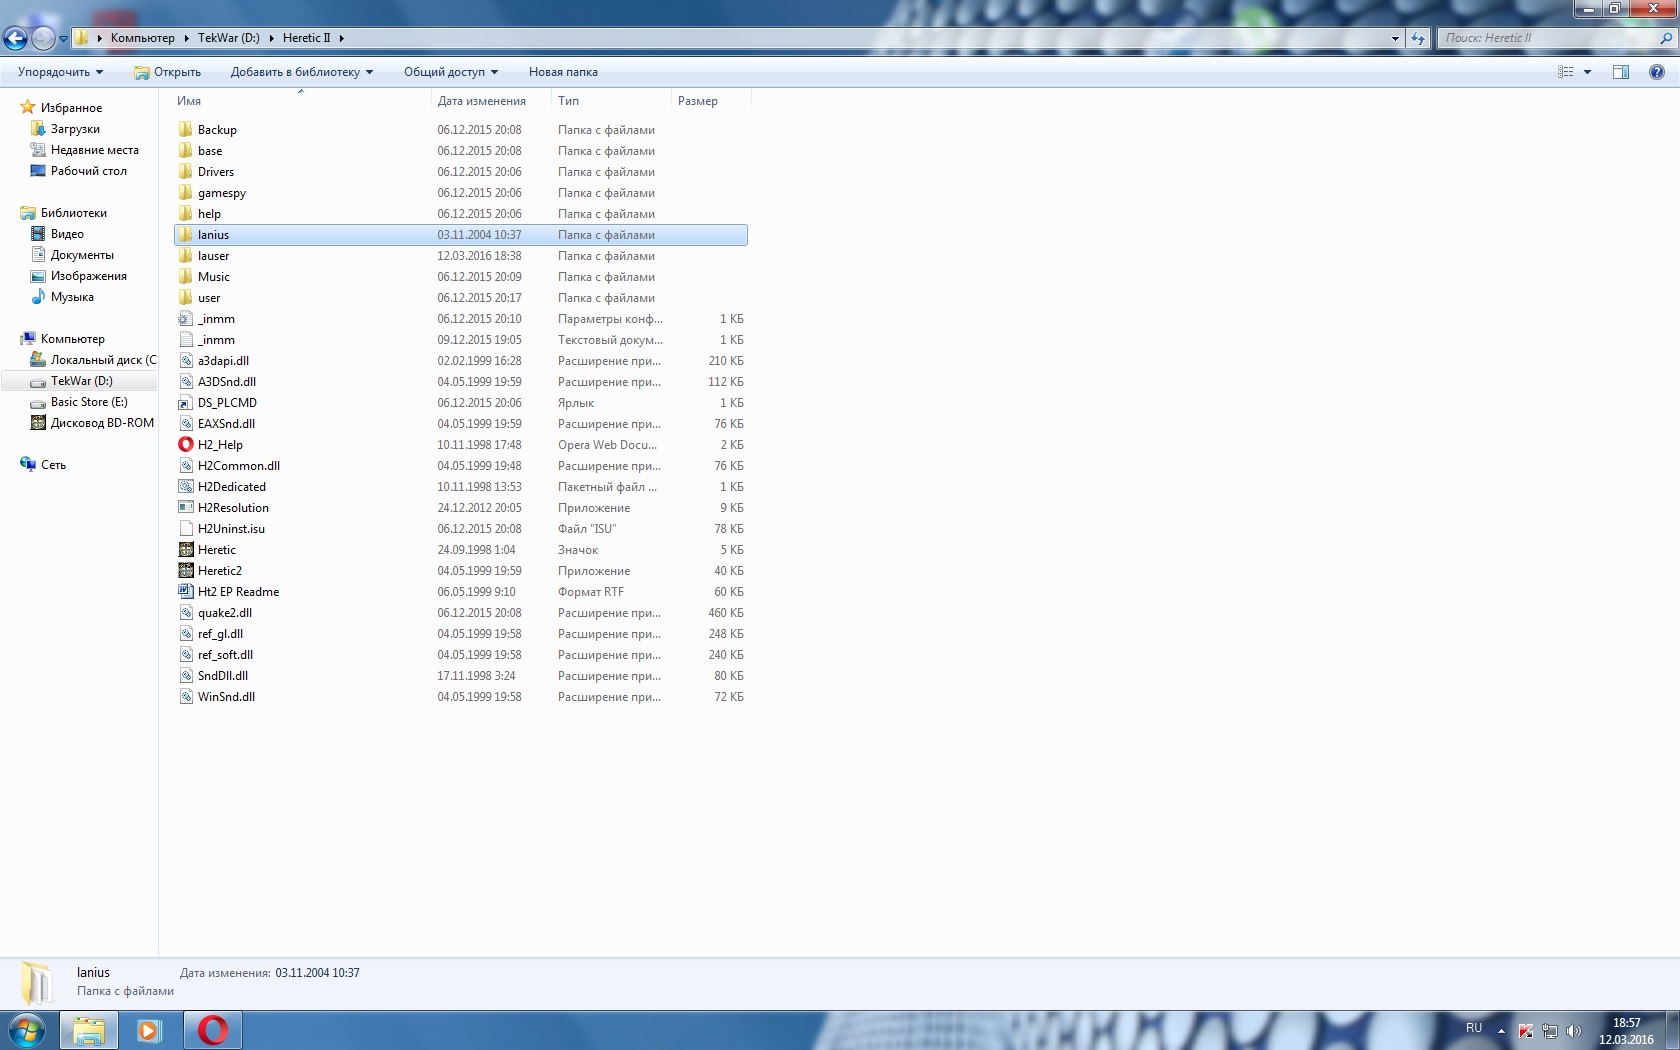Select Библиотеки in the navigation pane
Viewport: 1680px width, 1050px height.
(73, 213)
